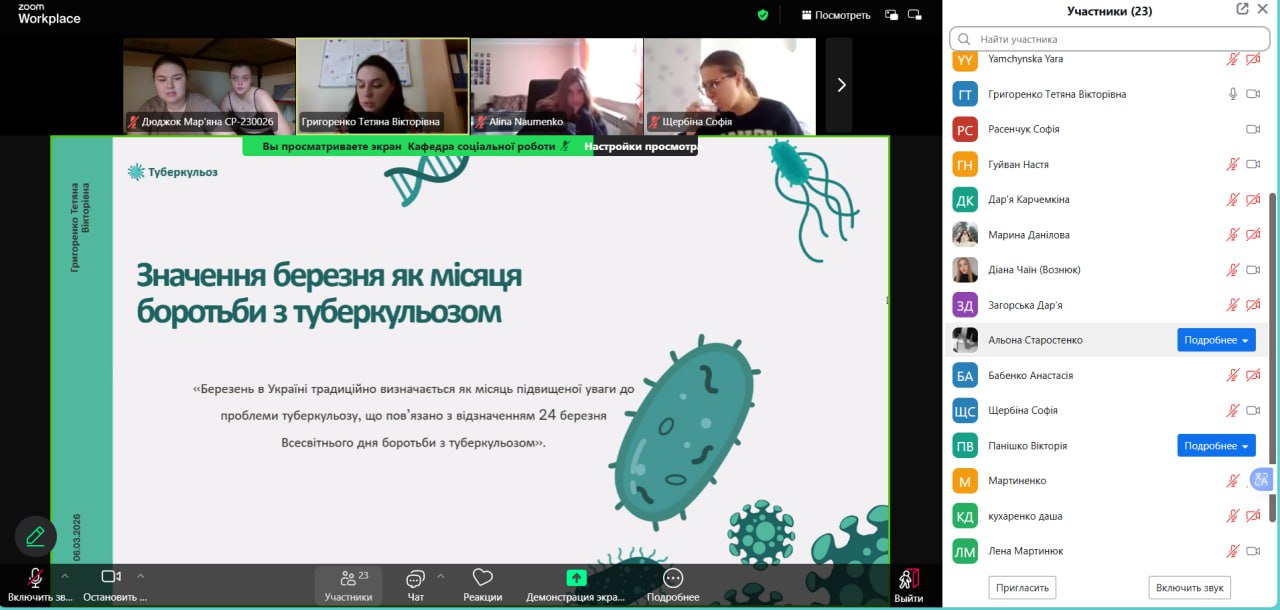Viewport: 1280px width, 610px height.
Task: Toggle camera-off icon for Загорська Дар'я
Action: [x=1253, y=305]
